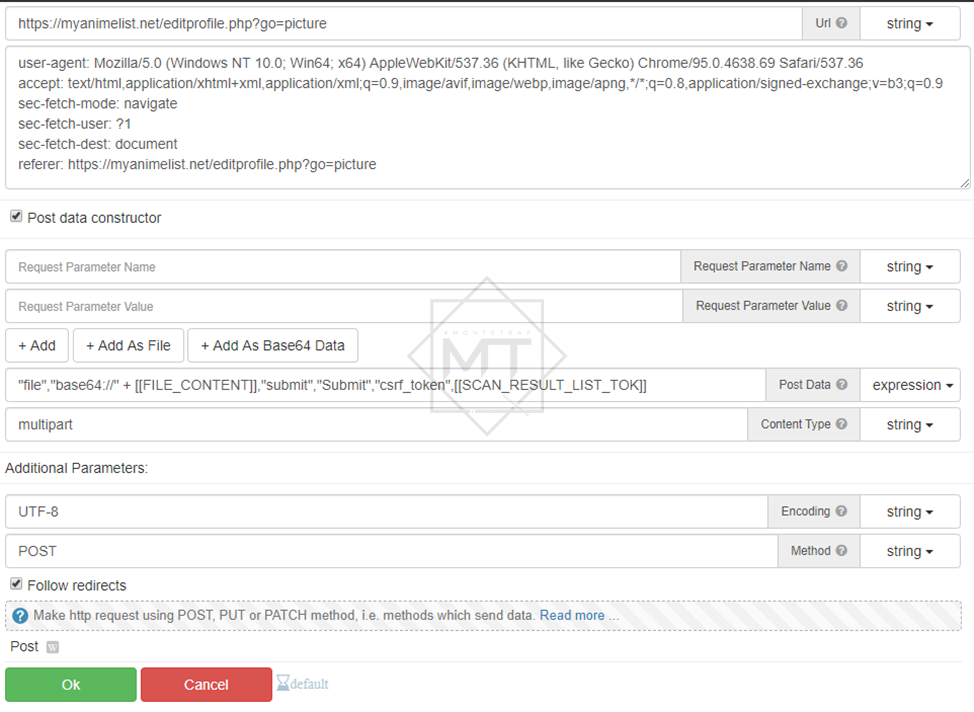Uncheck the Follow redirects checkbox
This screenshot has width=974, height=712.
tap(16, 585)
